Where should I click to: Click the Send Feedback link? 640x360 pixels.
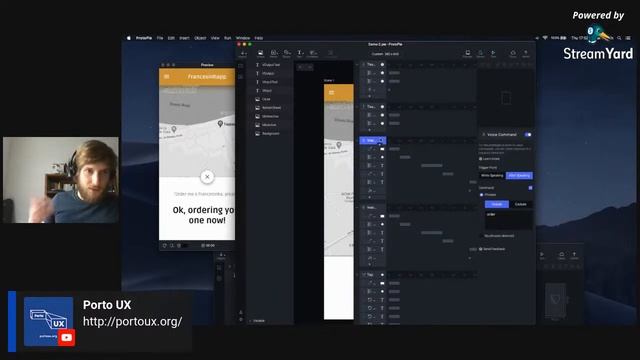point(492,249)
